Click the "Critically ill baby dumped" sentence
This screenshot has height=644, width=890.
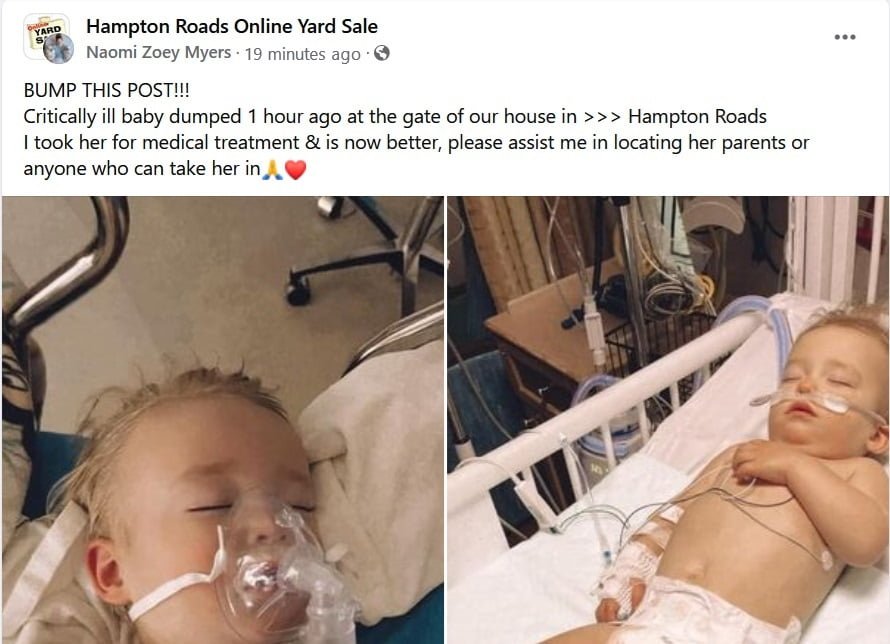click(x=132, y=116)
